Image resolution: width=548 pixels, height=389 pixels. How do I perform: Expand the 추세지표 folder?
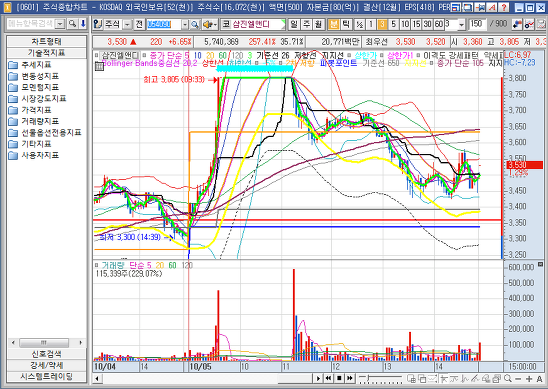pos(30,65)
